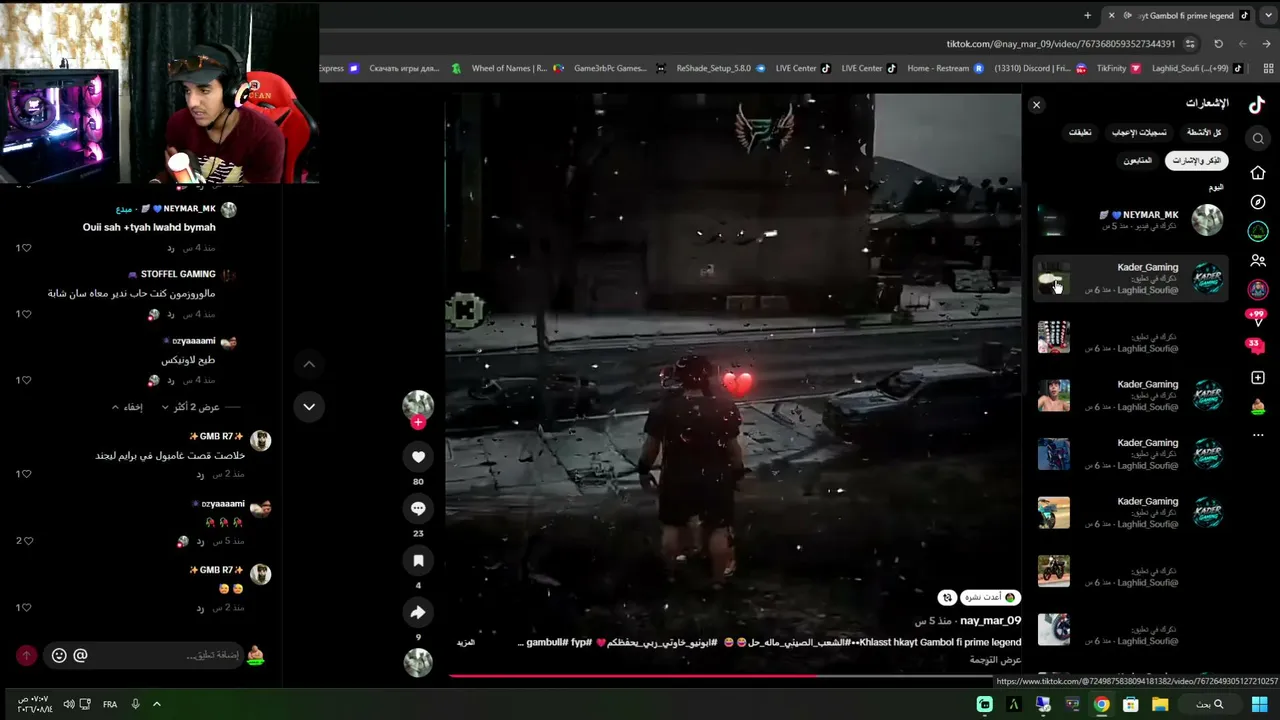Mention a user with the @ icon

coord(81,655)
